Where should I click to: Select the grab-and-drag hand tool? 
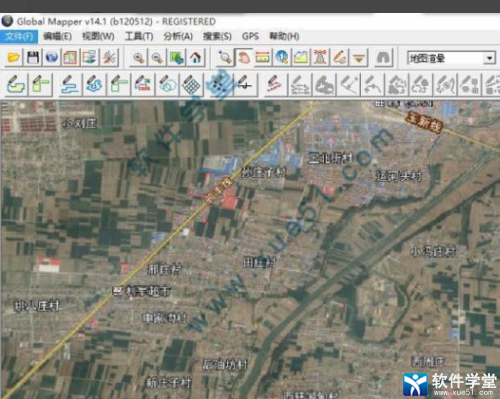click(244, 58)
